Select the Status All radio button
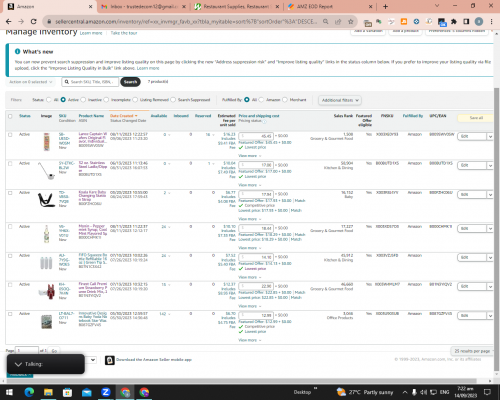 pyautogui.click(x=49, y=100)
